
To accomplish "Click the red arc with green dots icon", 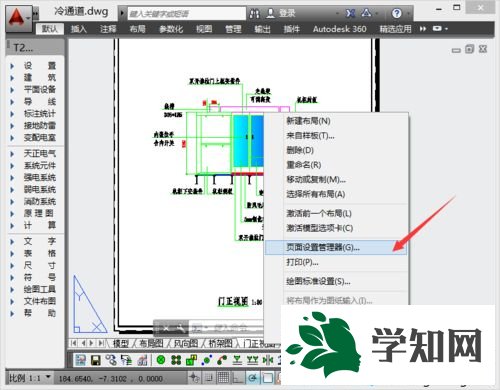I will pyautogui.click(x=222, y=360).
